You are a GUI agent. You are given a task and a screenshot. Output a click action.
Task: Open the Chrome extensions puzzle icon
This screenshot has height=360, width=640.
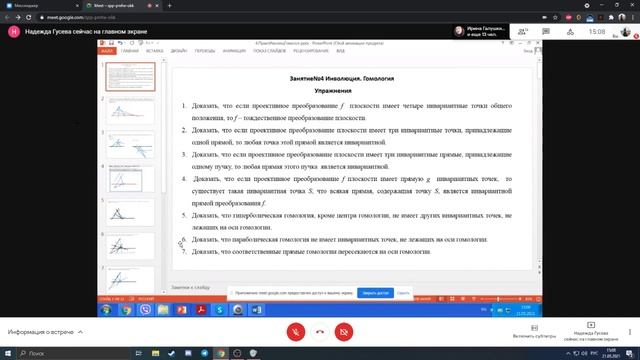[611, 18]
